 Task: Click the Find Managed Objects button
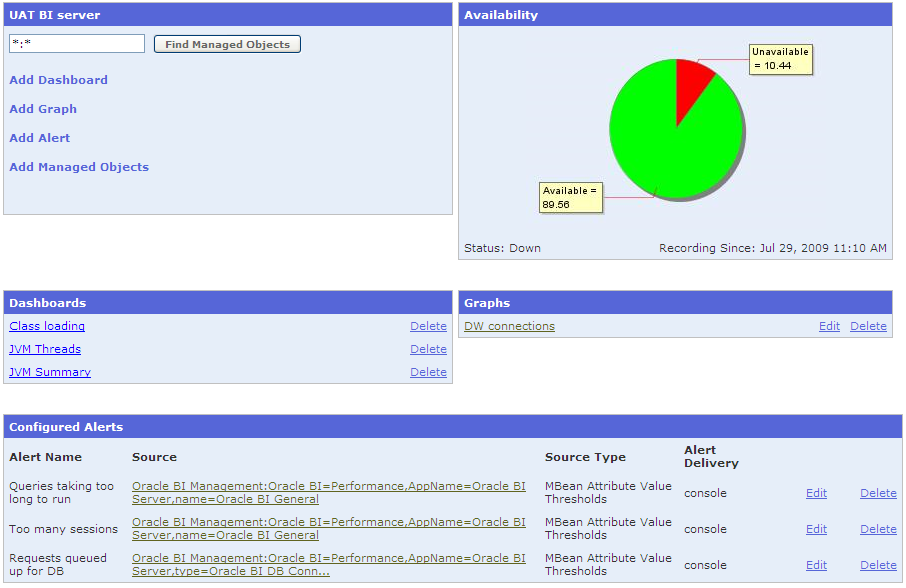click(227, 43)
